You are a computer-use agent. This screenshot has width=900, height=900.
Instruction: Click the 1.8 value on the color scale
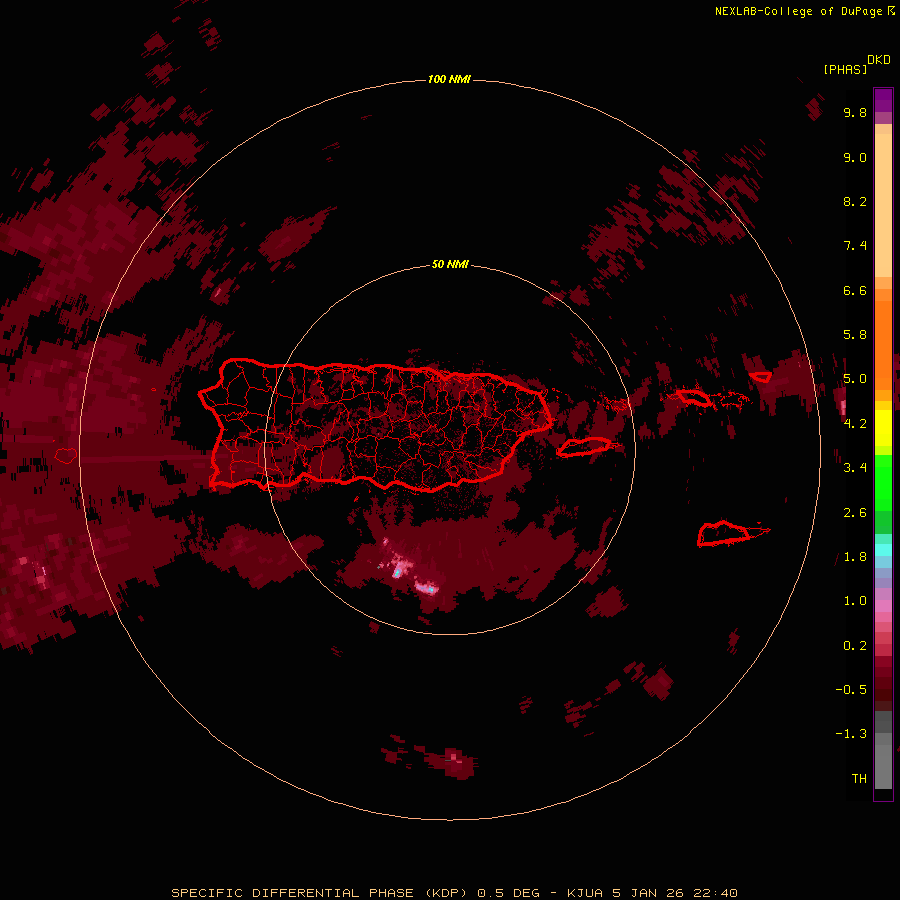pyautogui.click(x=855, y=557)
